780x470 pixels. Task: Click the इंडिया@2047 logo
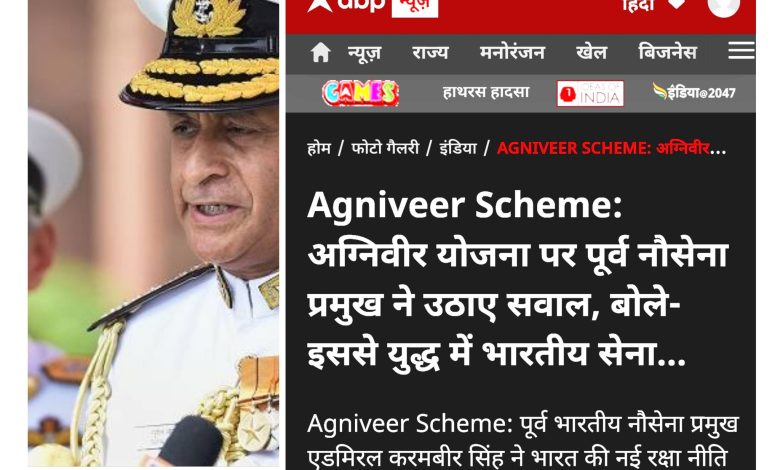(694, 92)
